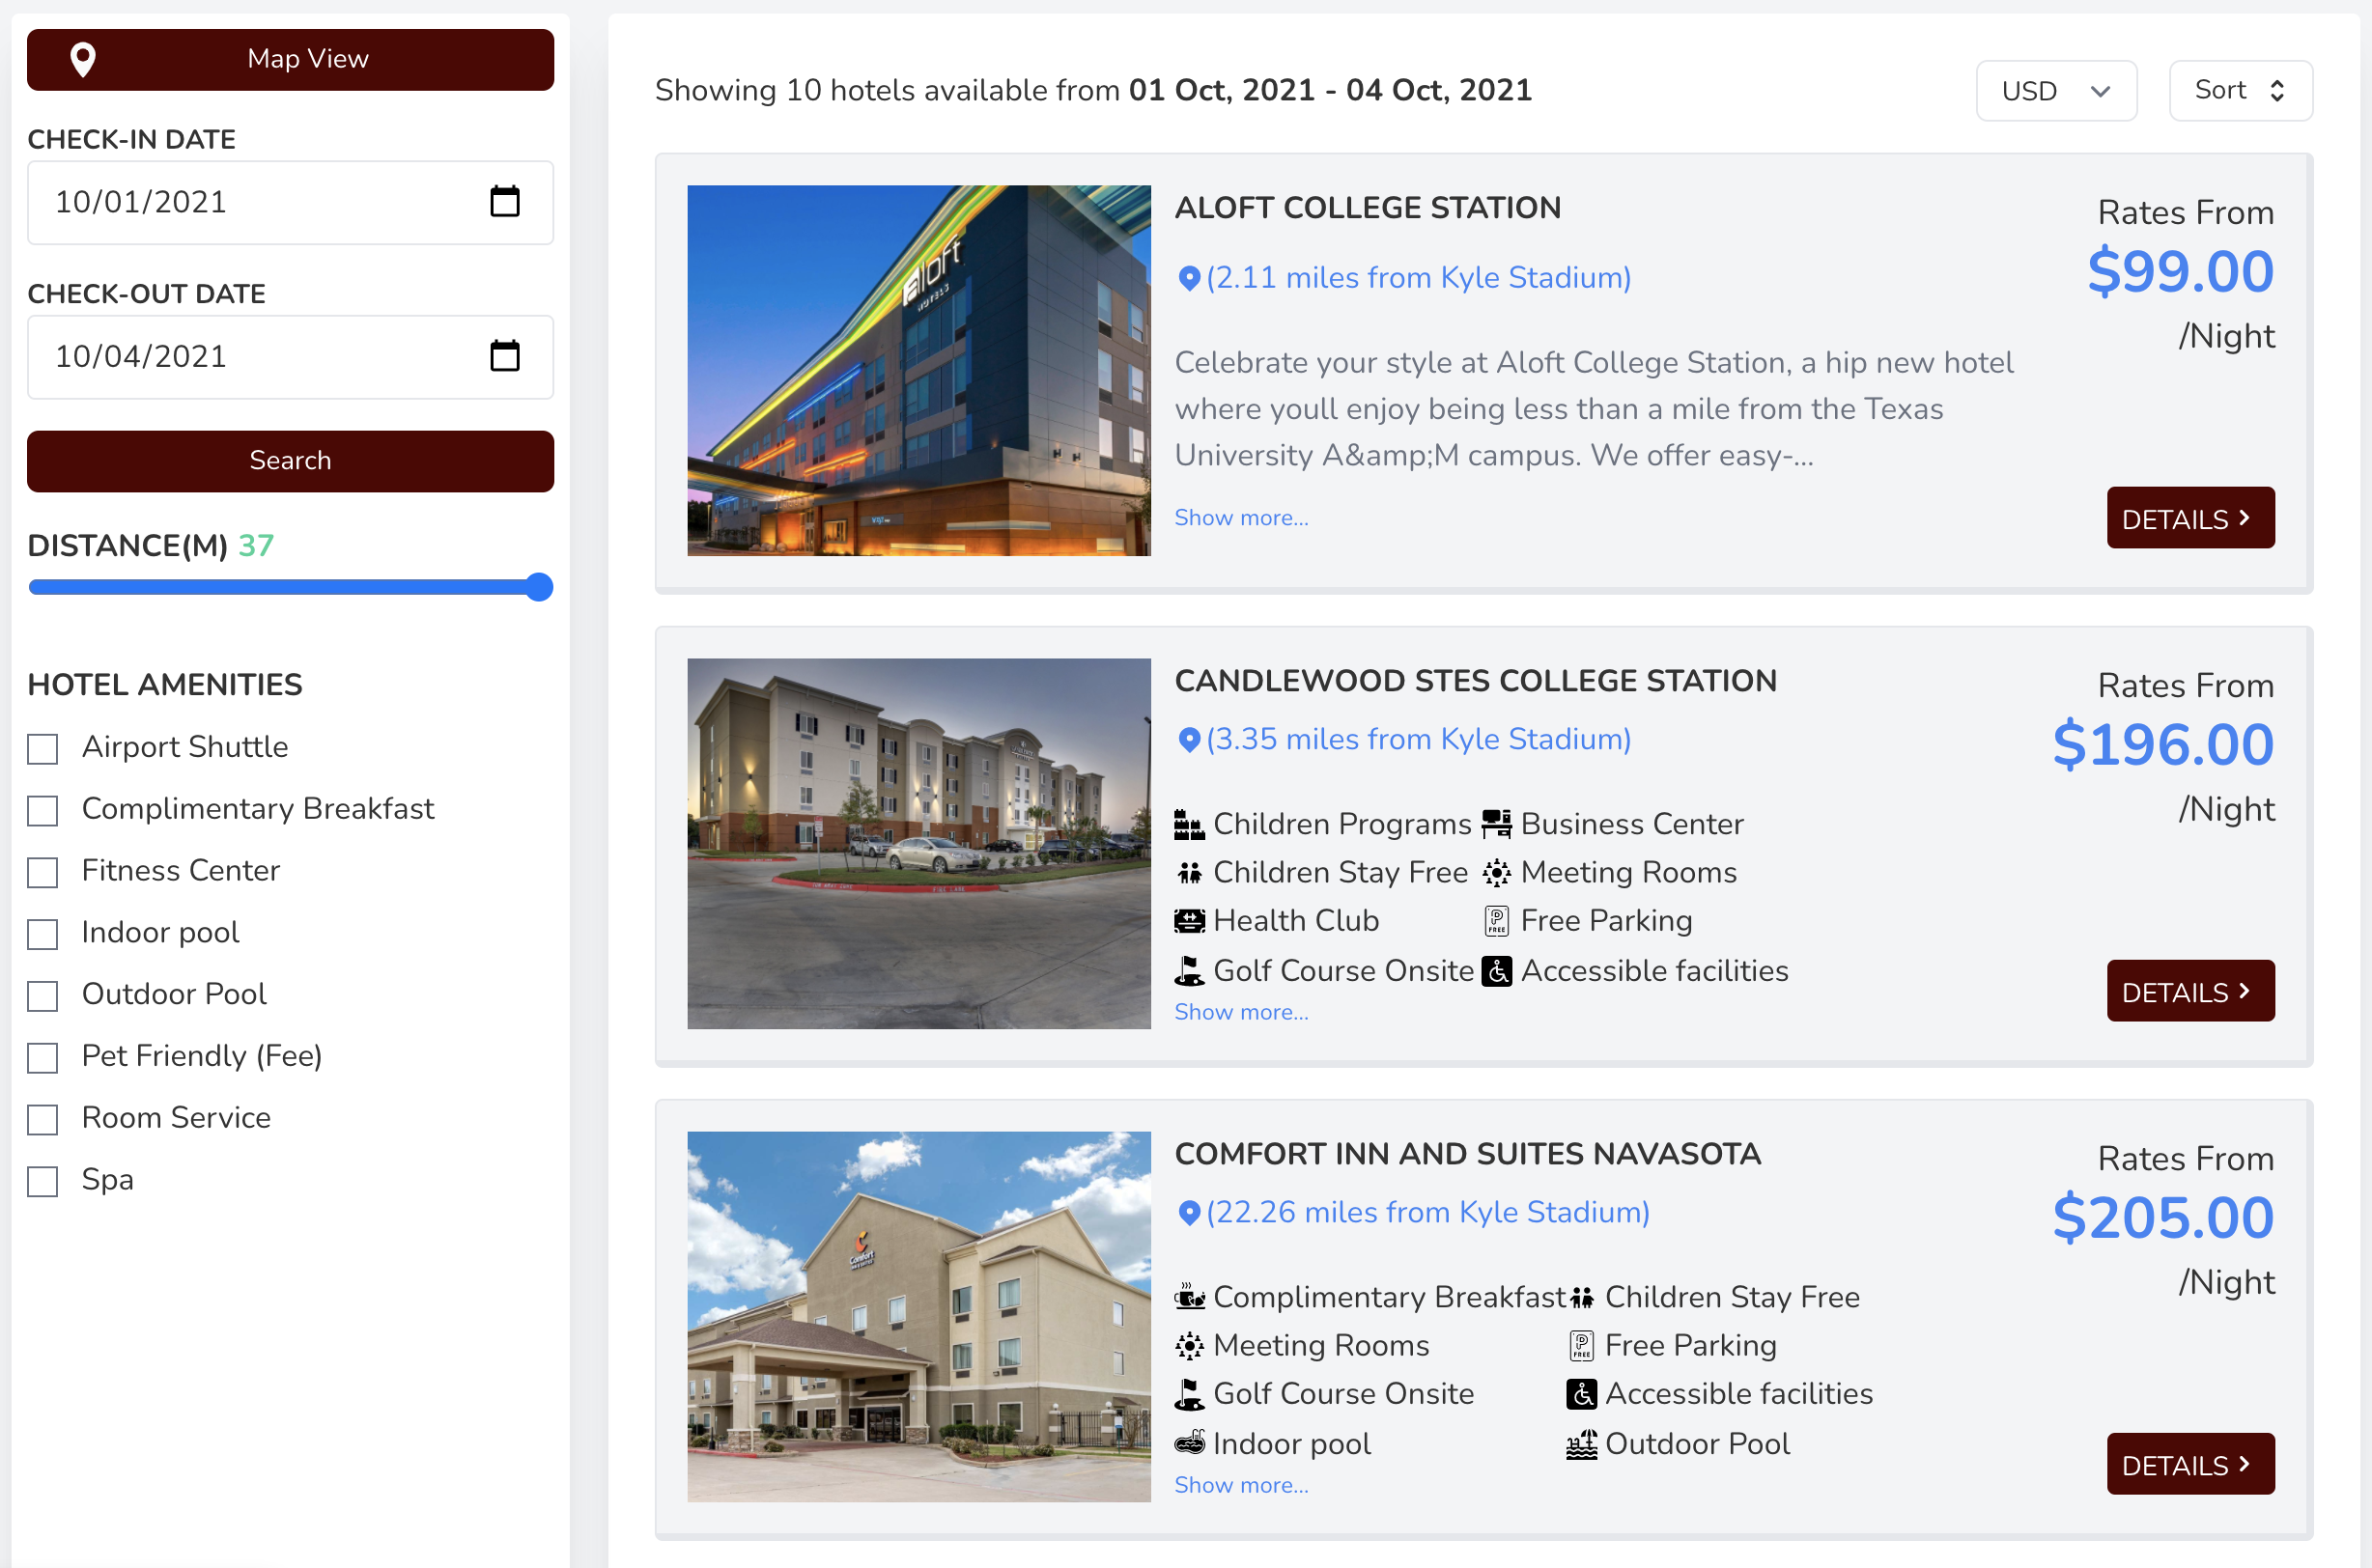Click the Indoor pool icon for Comfort Inn
The image size is (2372, 1568).
coord(1189,1443)
